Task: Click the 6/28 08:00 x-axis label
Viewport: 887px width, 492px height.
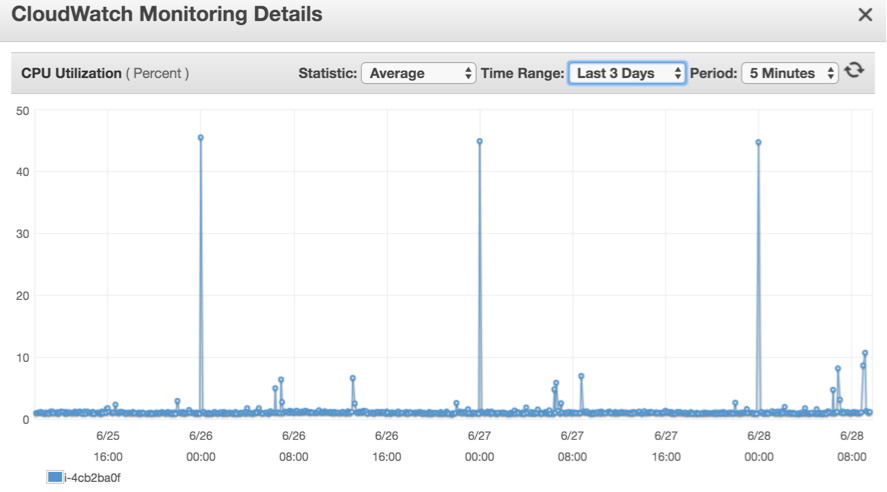Action: [x=851, y=446]
